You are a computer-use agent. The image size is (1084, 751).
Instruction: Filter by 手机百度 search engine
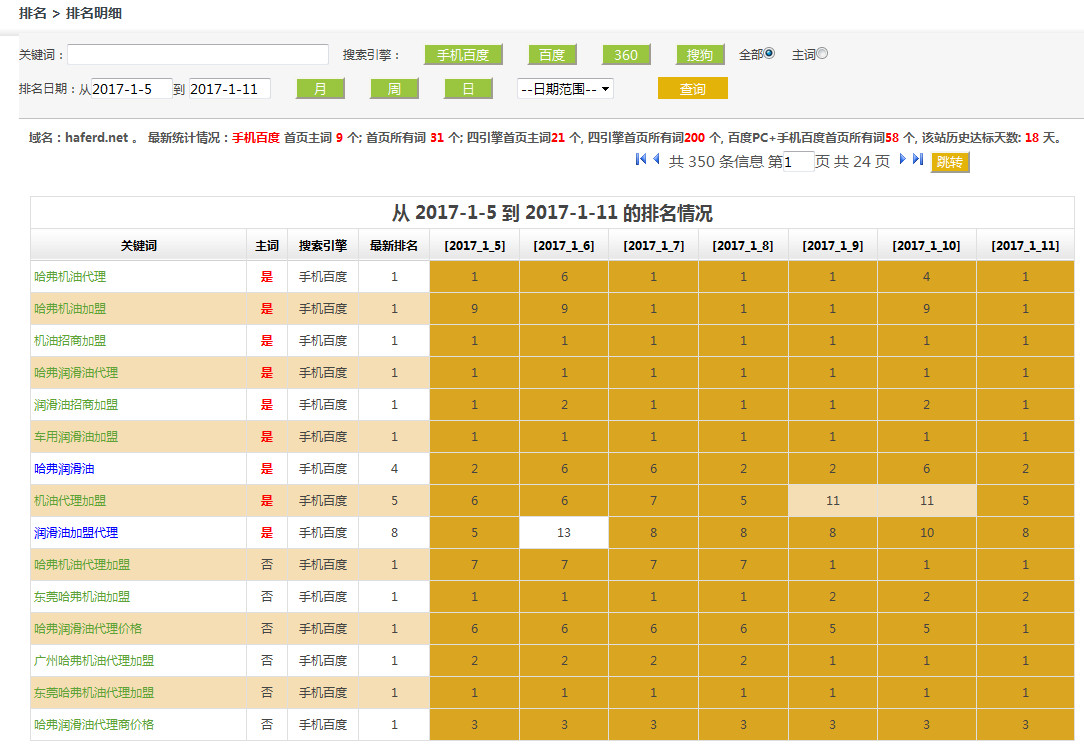pos(463,55)
